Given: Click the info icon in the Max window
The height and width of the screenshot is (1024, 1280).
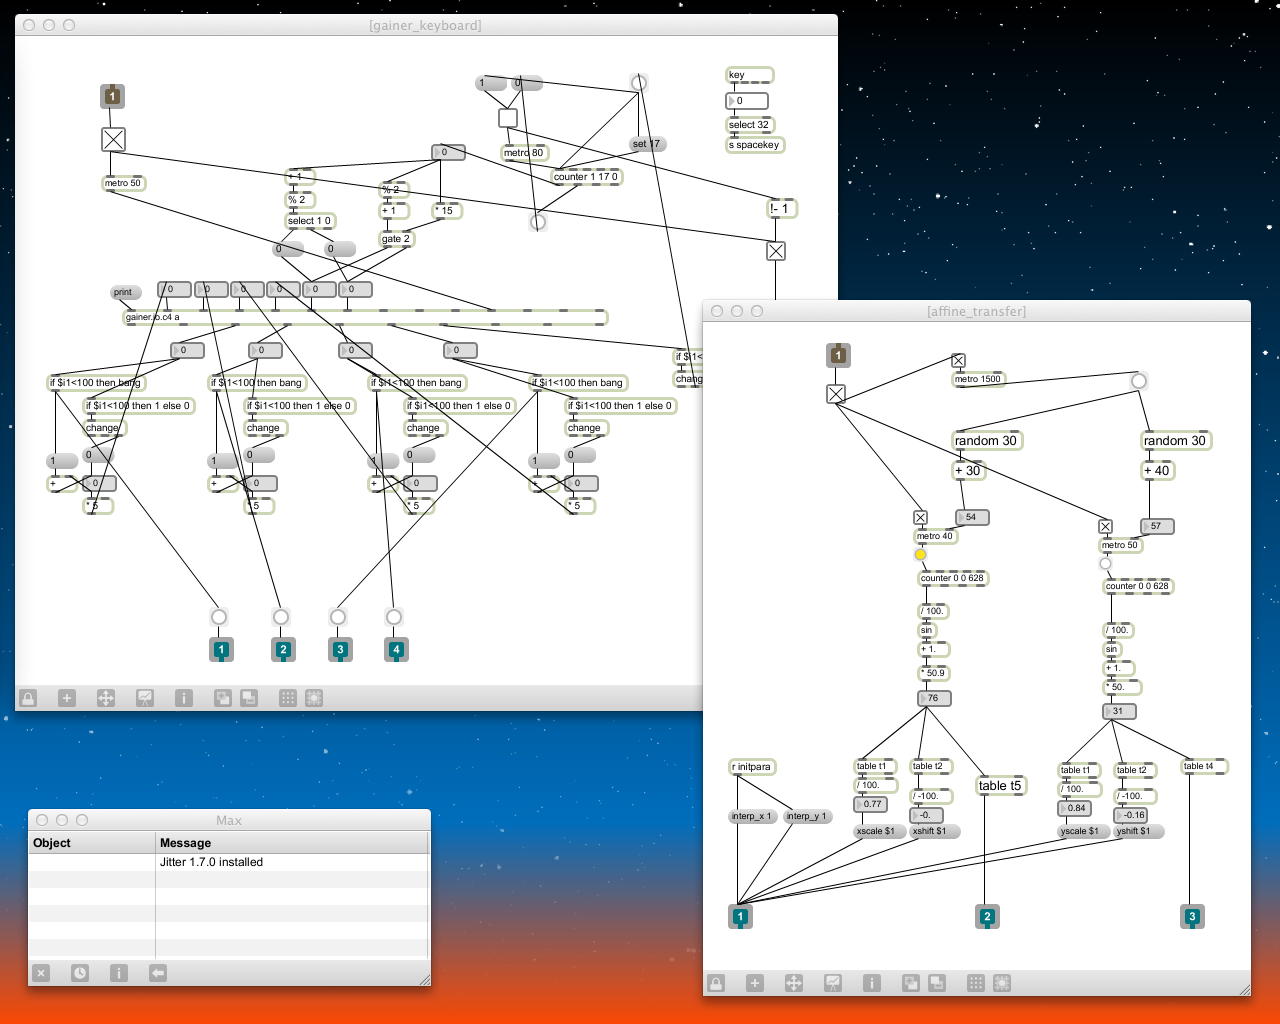Looking at the screenshot, I should pos(118,972).
